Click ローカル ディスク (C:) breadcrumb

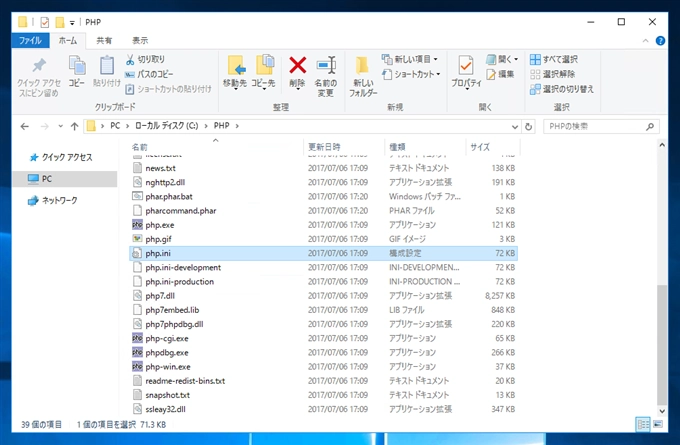click(167, 126)
